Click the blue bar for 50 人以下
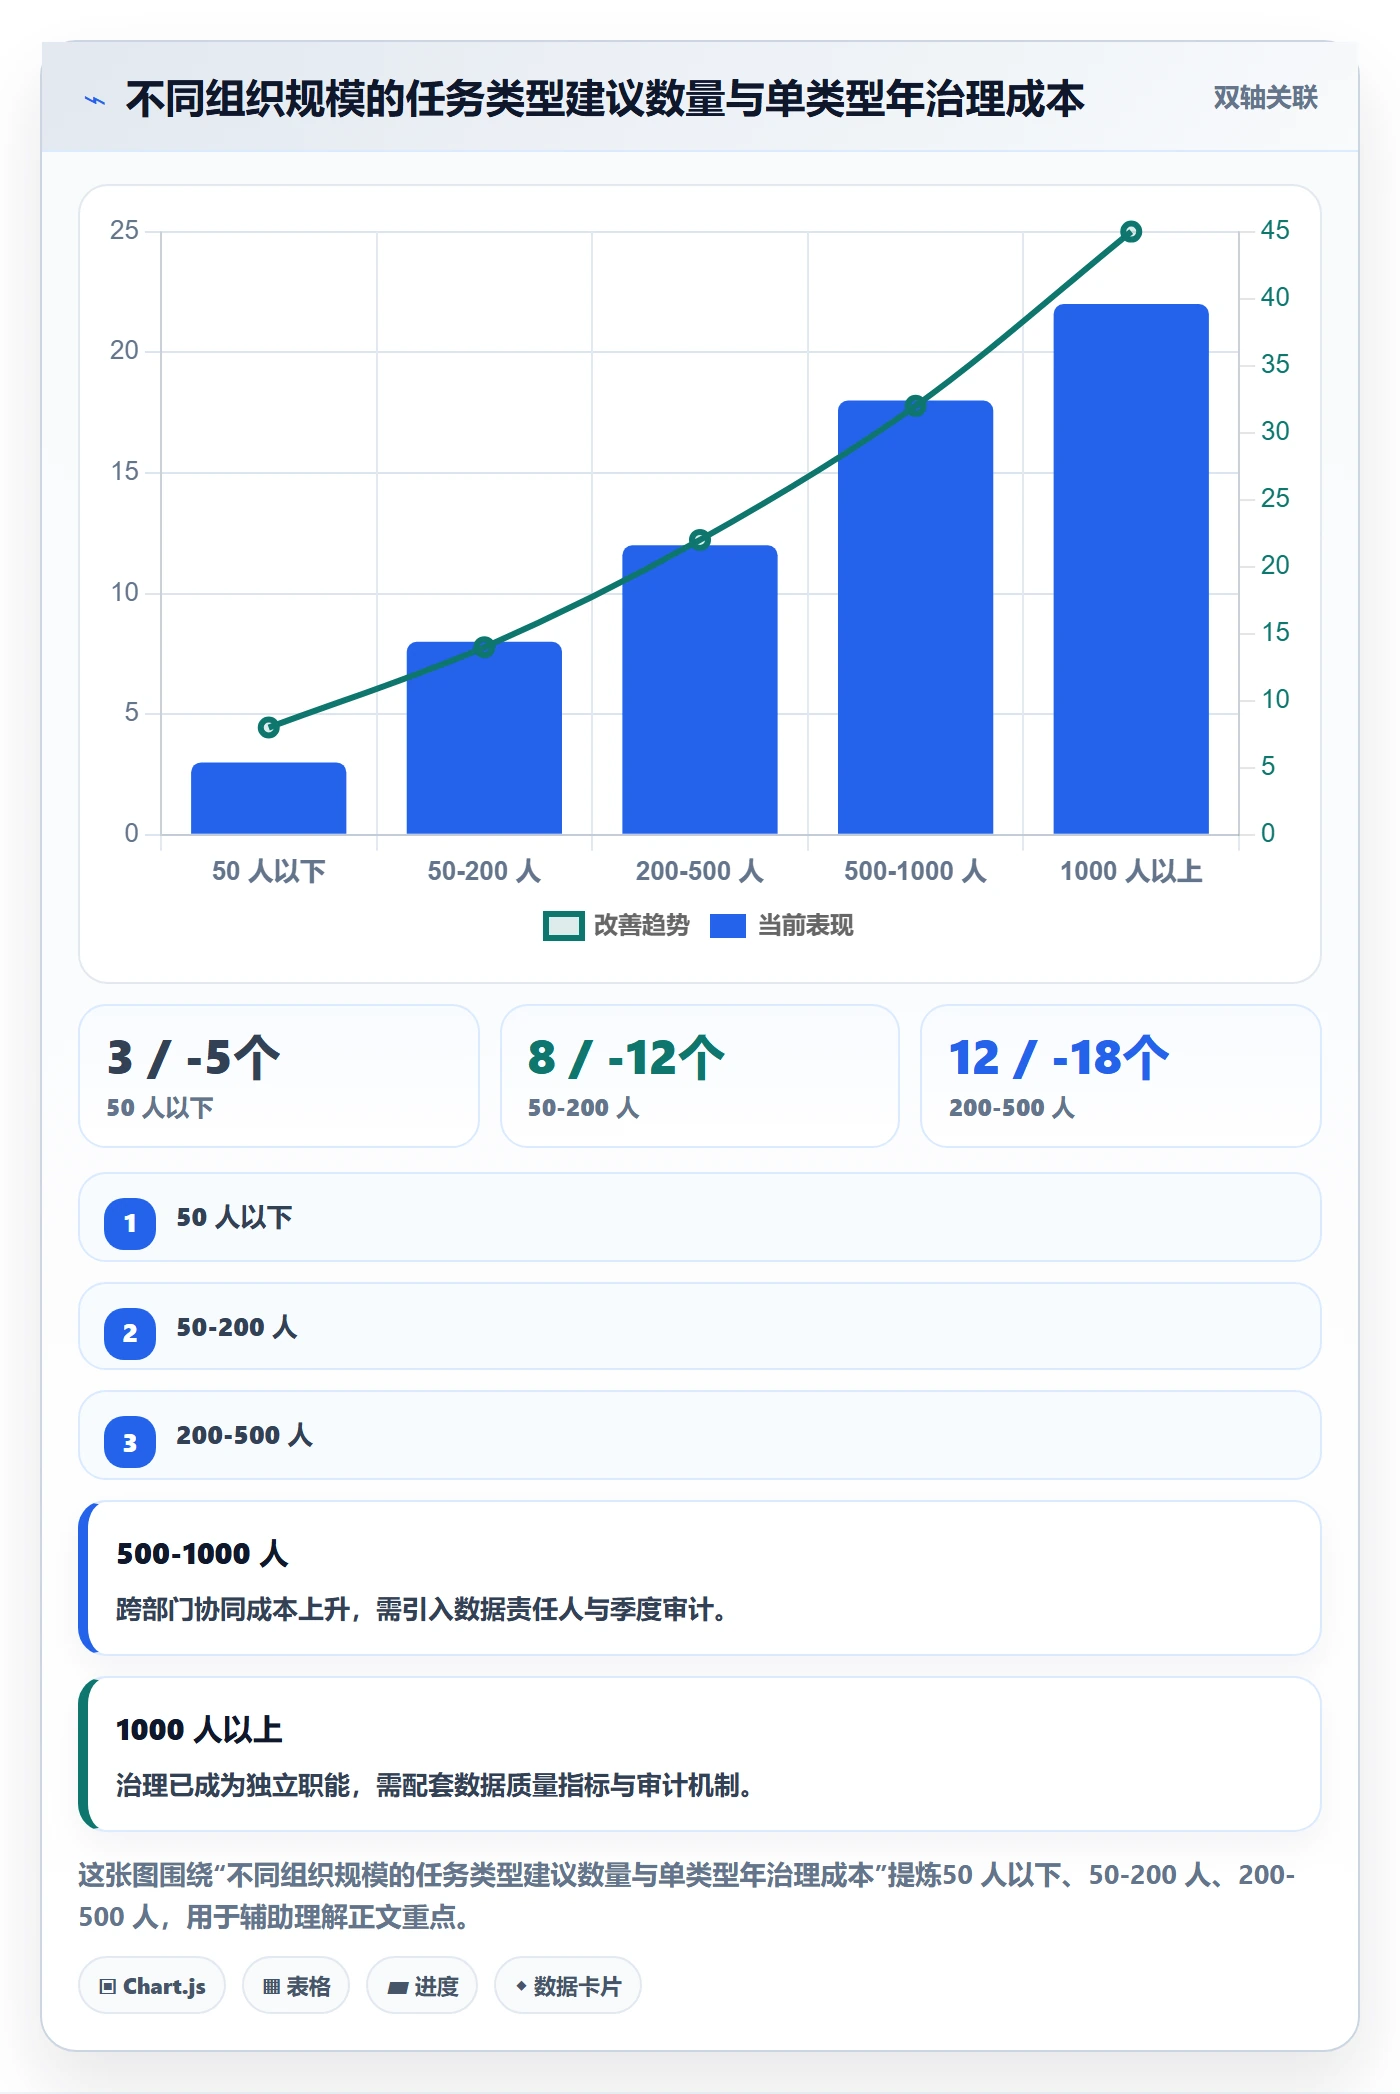 [269, 798]
